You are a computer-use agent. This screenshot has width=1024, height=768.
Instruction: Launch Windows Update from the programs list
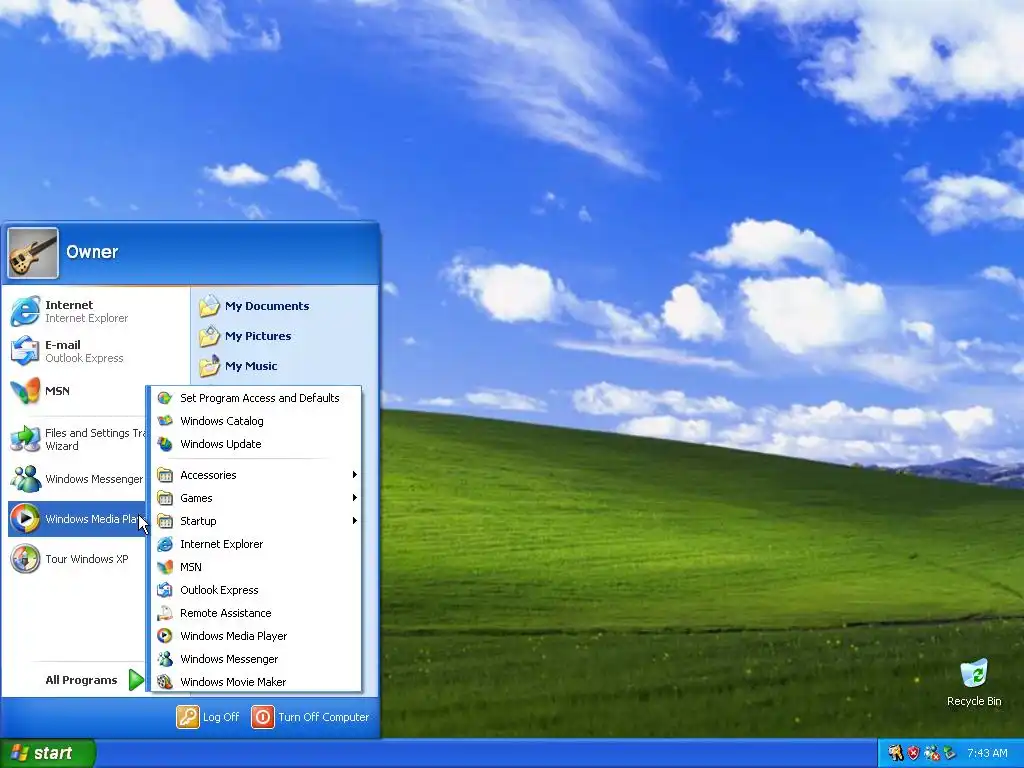[256, 444]
